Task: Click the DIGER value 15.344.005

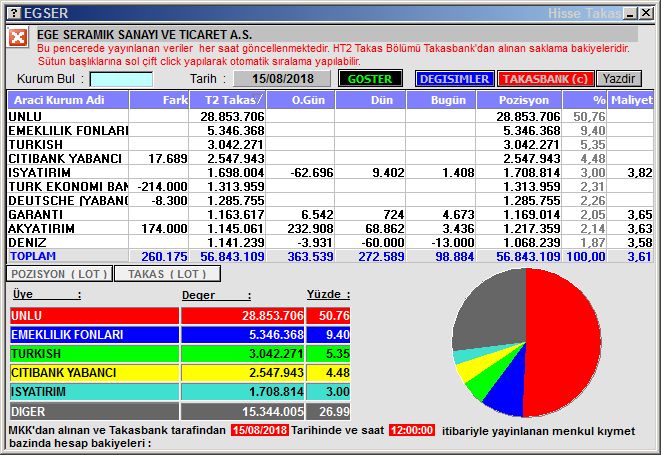Action: (x=273, y=411)
